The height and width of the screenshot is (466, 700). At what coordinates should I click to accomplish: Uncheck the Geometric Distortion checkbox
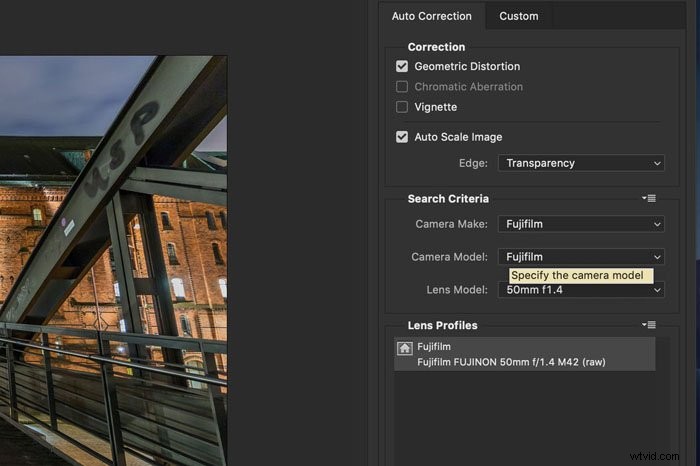coord(402,67)
